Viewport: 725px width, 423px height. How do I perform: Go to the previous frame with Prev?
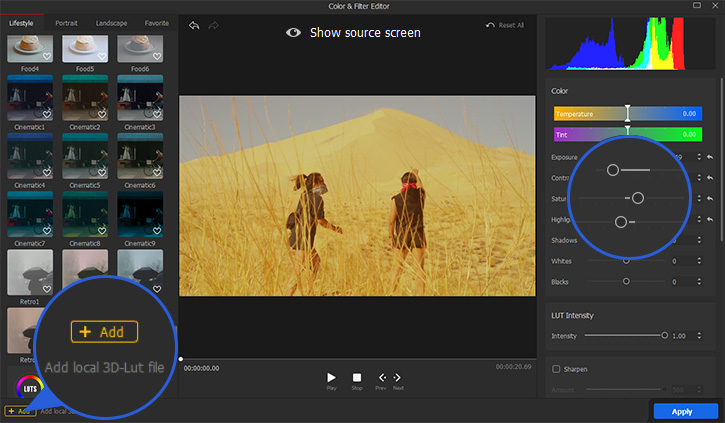point(381,378)
